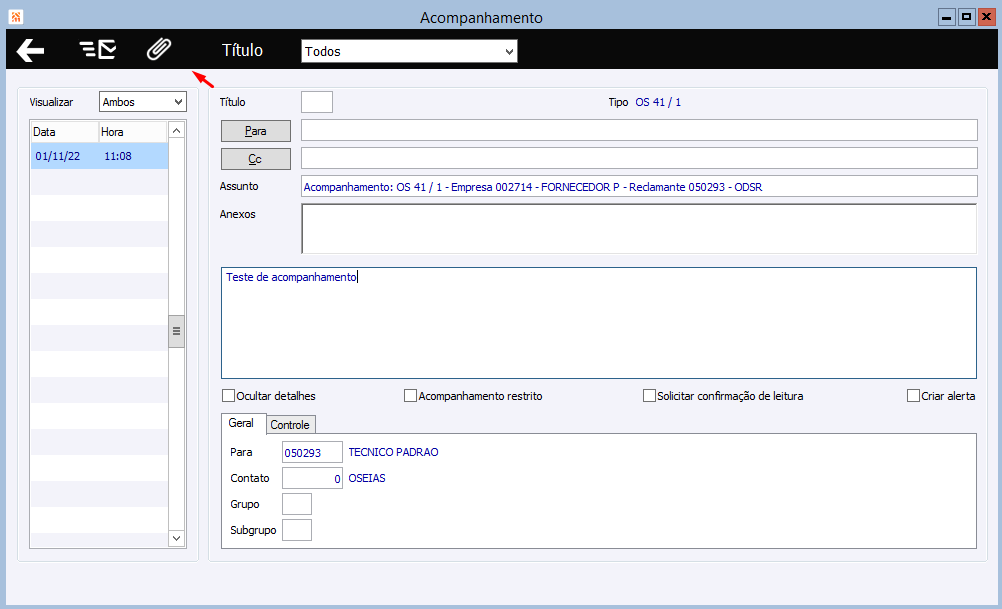Click the Cc button
1002x609 pixels.
tap(256, 159)
